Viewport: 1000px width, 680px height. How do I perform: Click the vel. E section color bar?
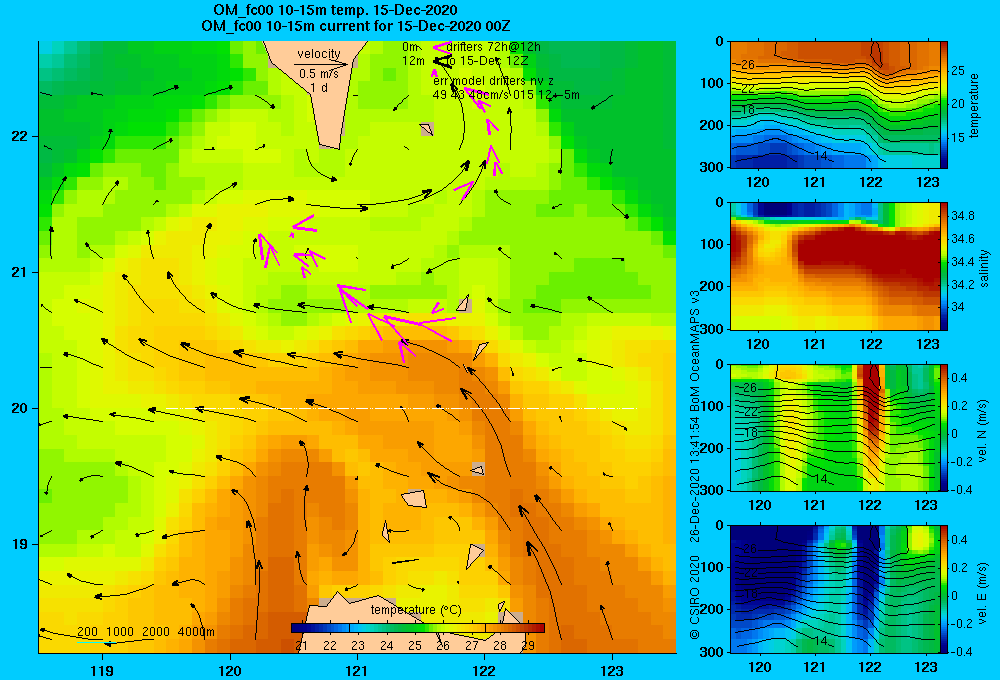point(944,589)
